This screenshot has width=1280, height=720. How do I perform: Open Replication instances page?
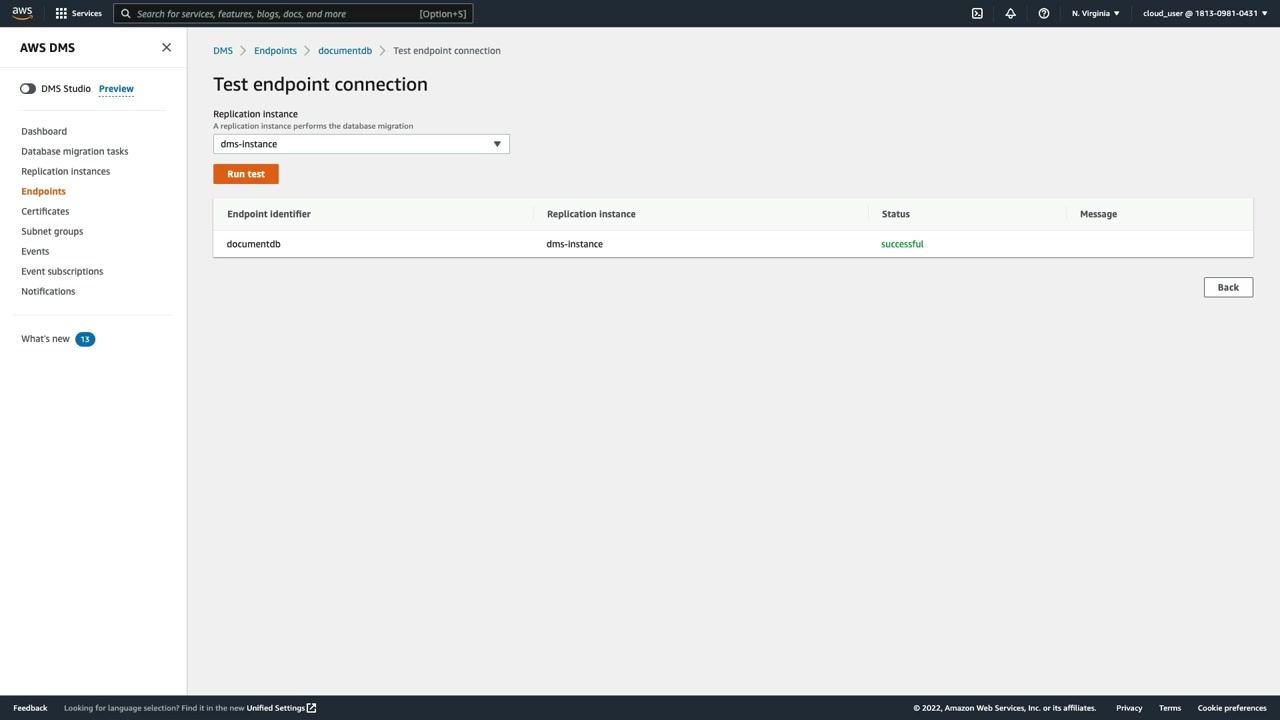tap(66, 171)
